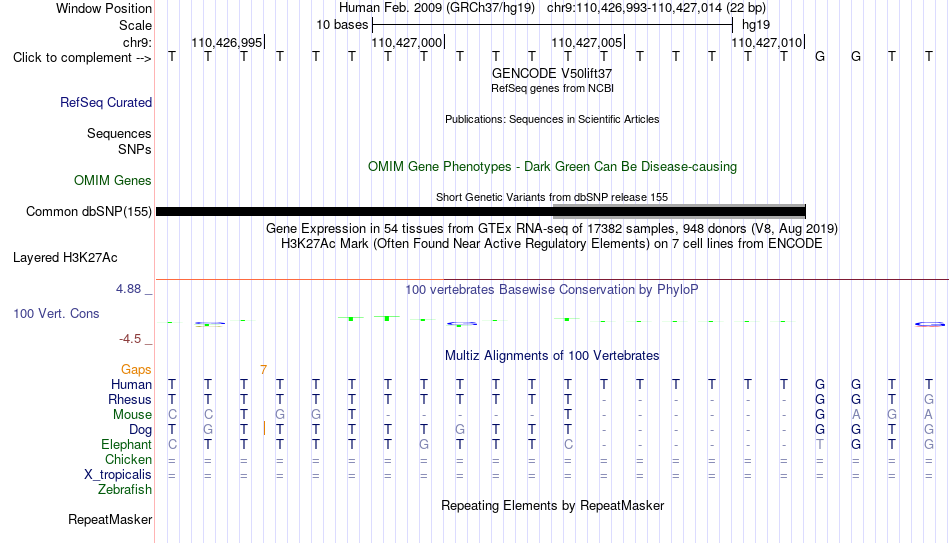Click the RefSeq Curated track label
The height and width of the screenshot is (543, 950).
click(106, 102)
